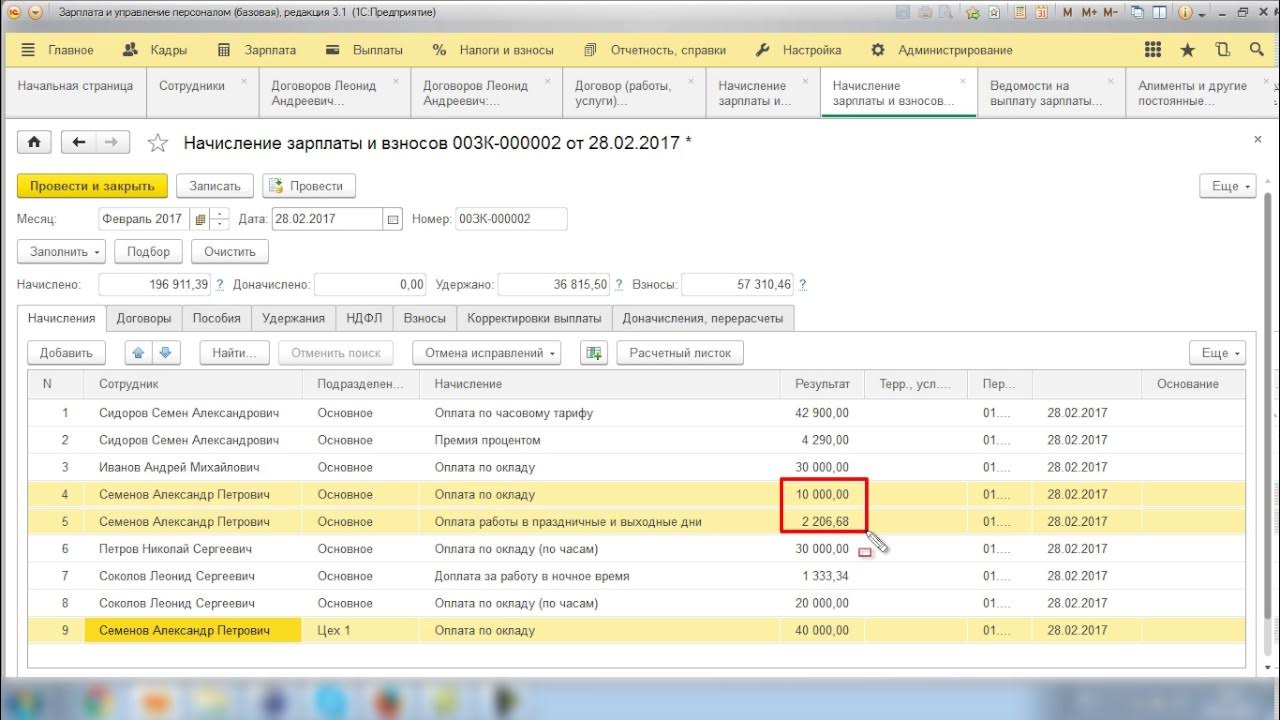
Task: Switch to the Договоры tab
Action: tap(143, 318)
